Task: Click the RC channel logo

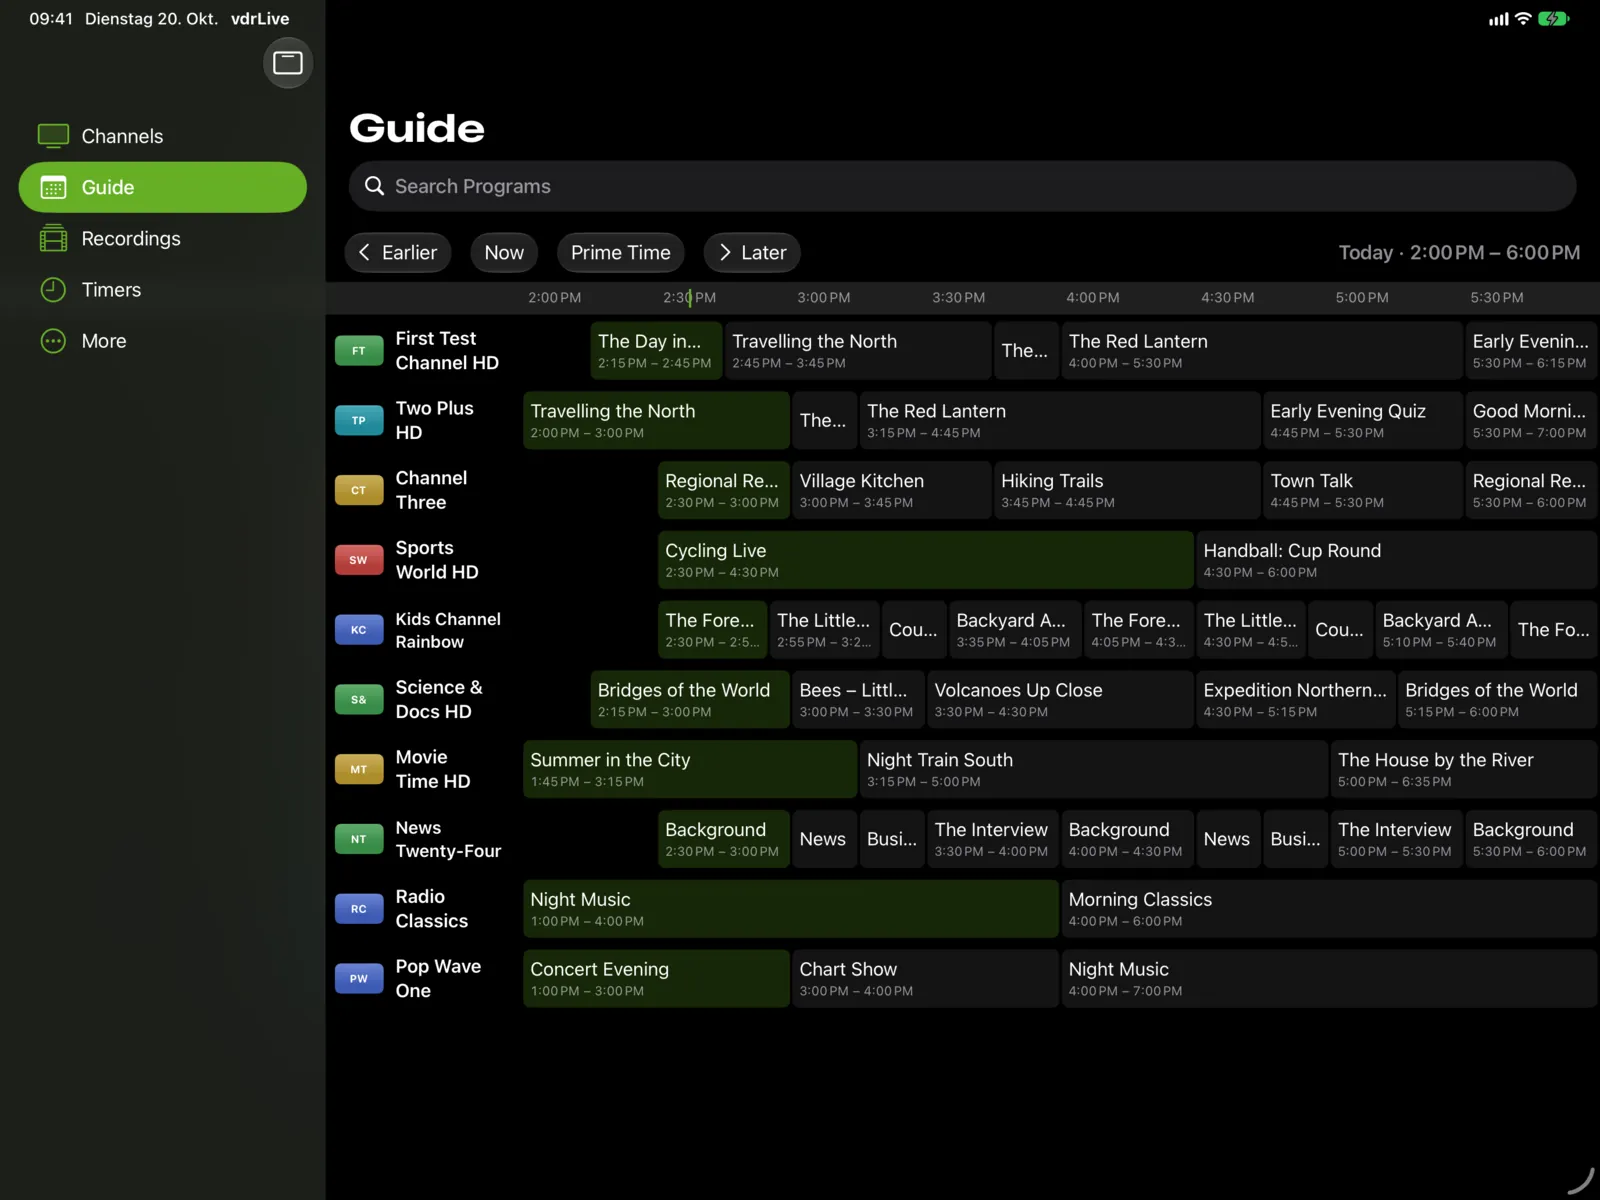Action: pos(359,909)
